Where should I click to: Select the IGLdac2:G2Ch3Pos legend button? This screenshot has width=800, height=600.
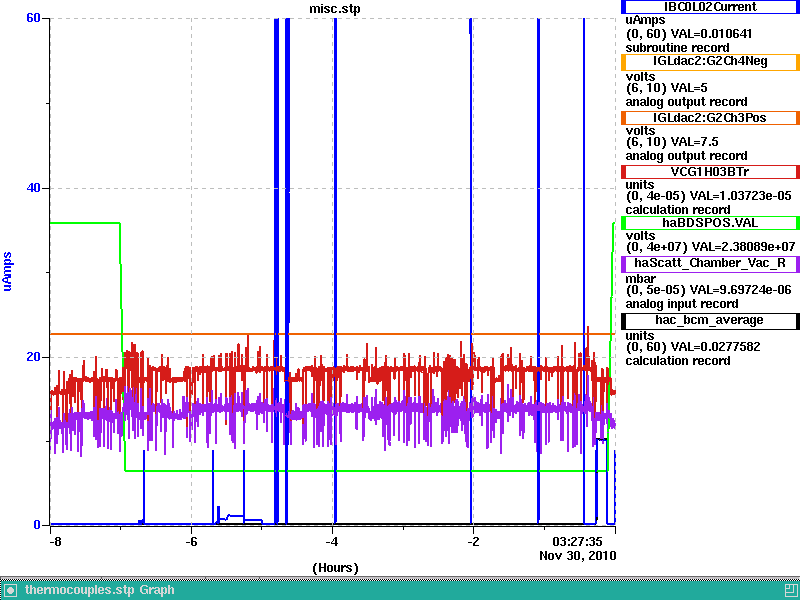coord(710,118)
